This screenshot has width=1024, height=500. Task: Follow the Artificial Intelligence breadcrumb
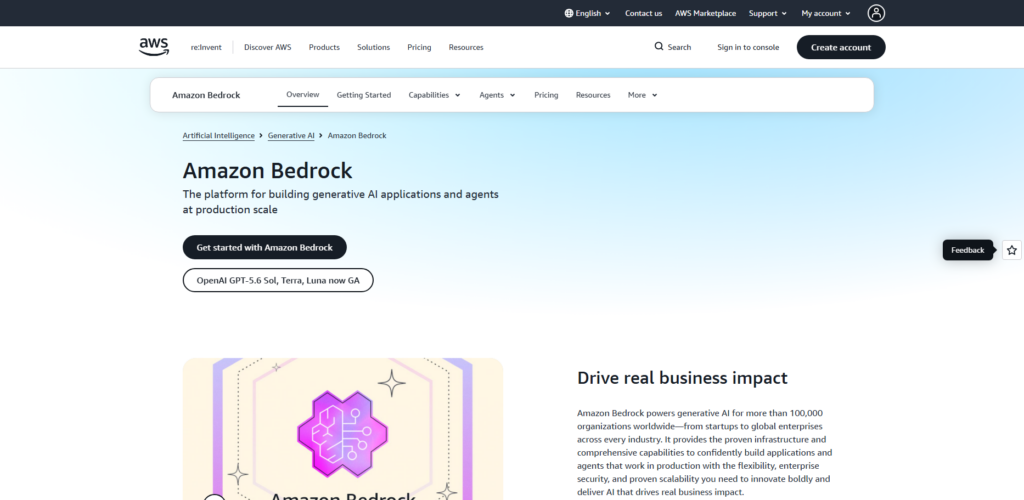[x=219, y=135]
